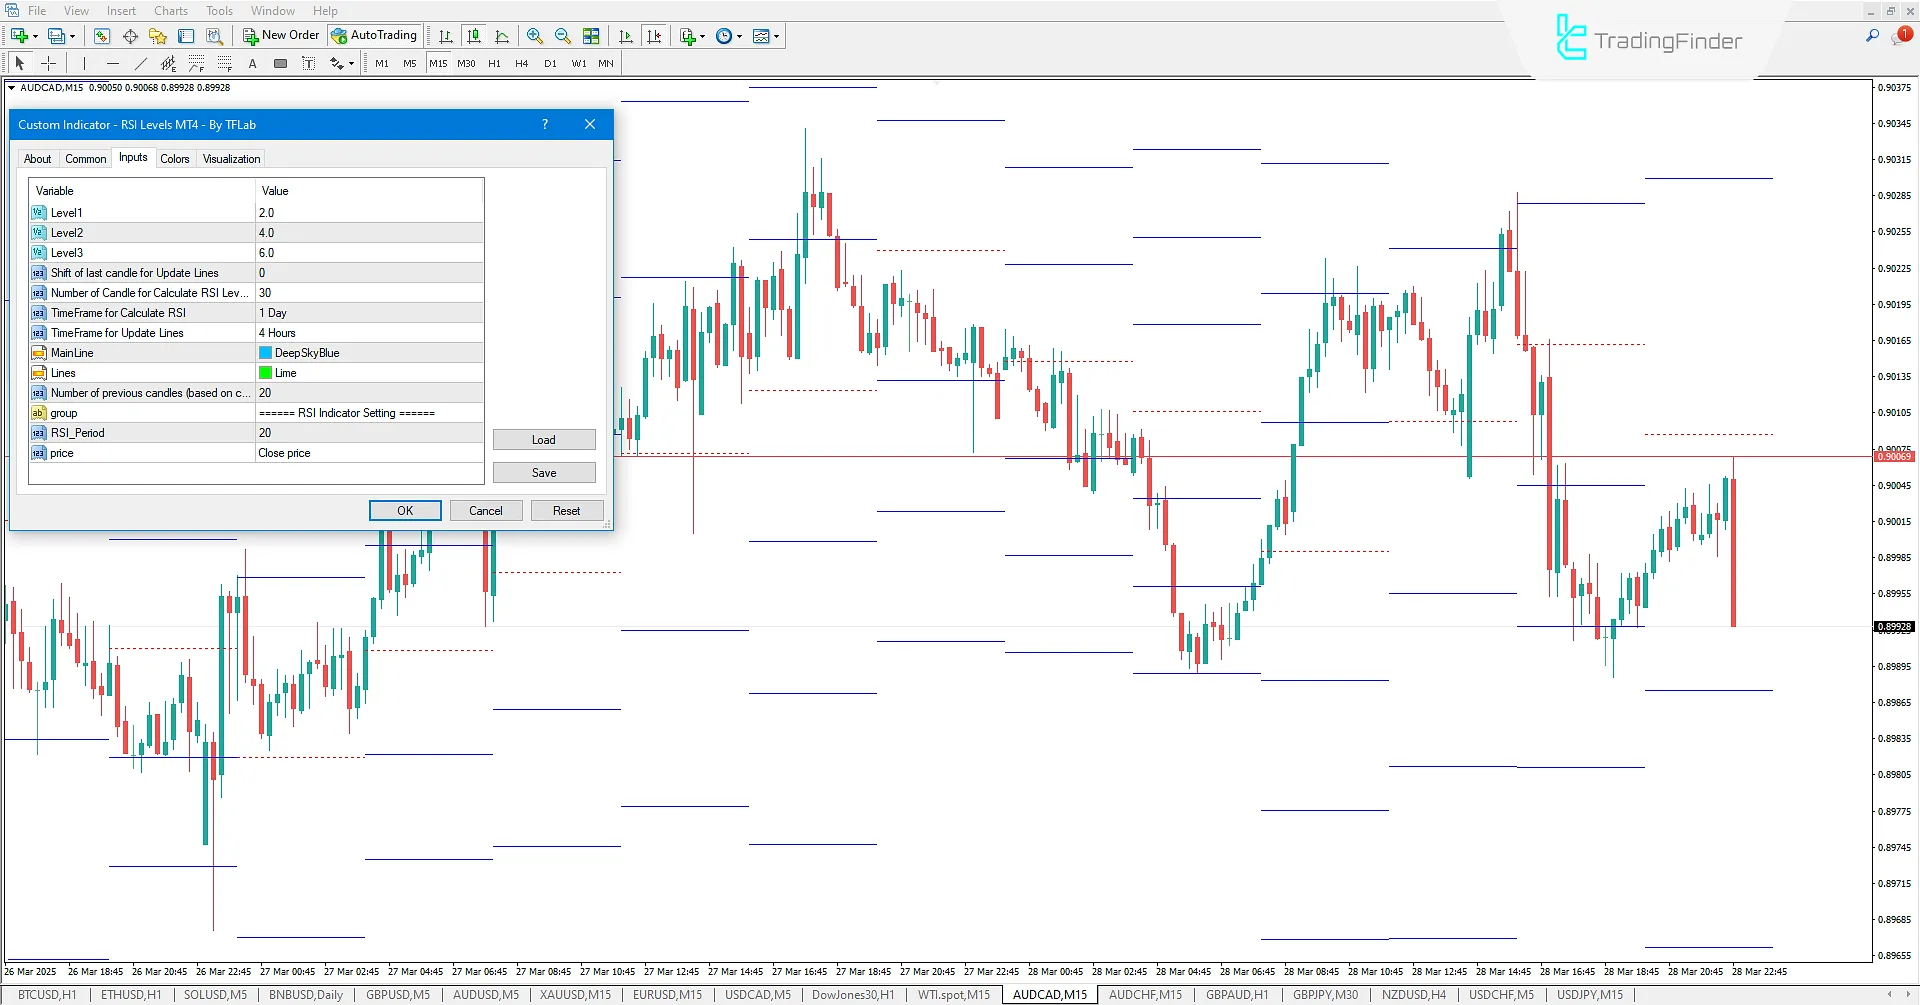Image resolution: width=1920 pixels, height=1005 pixels.
Task: Open the Charts menu
Action: tap(170, 10)
